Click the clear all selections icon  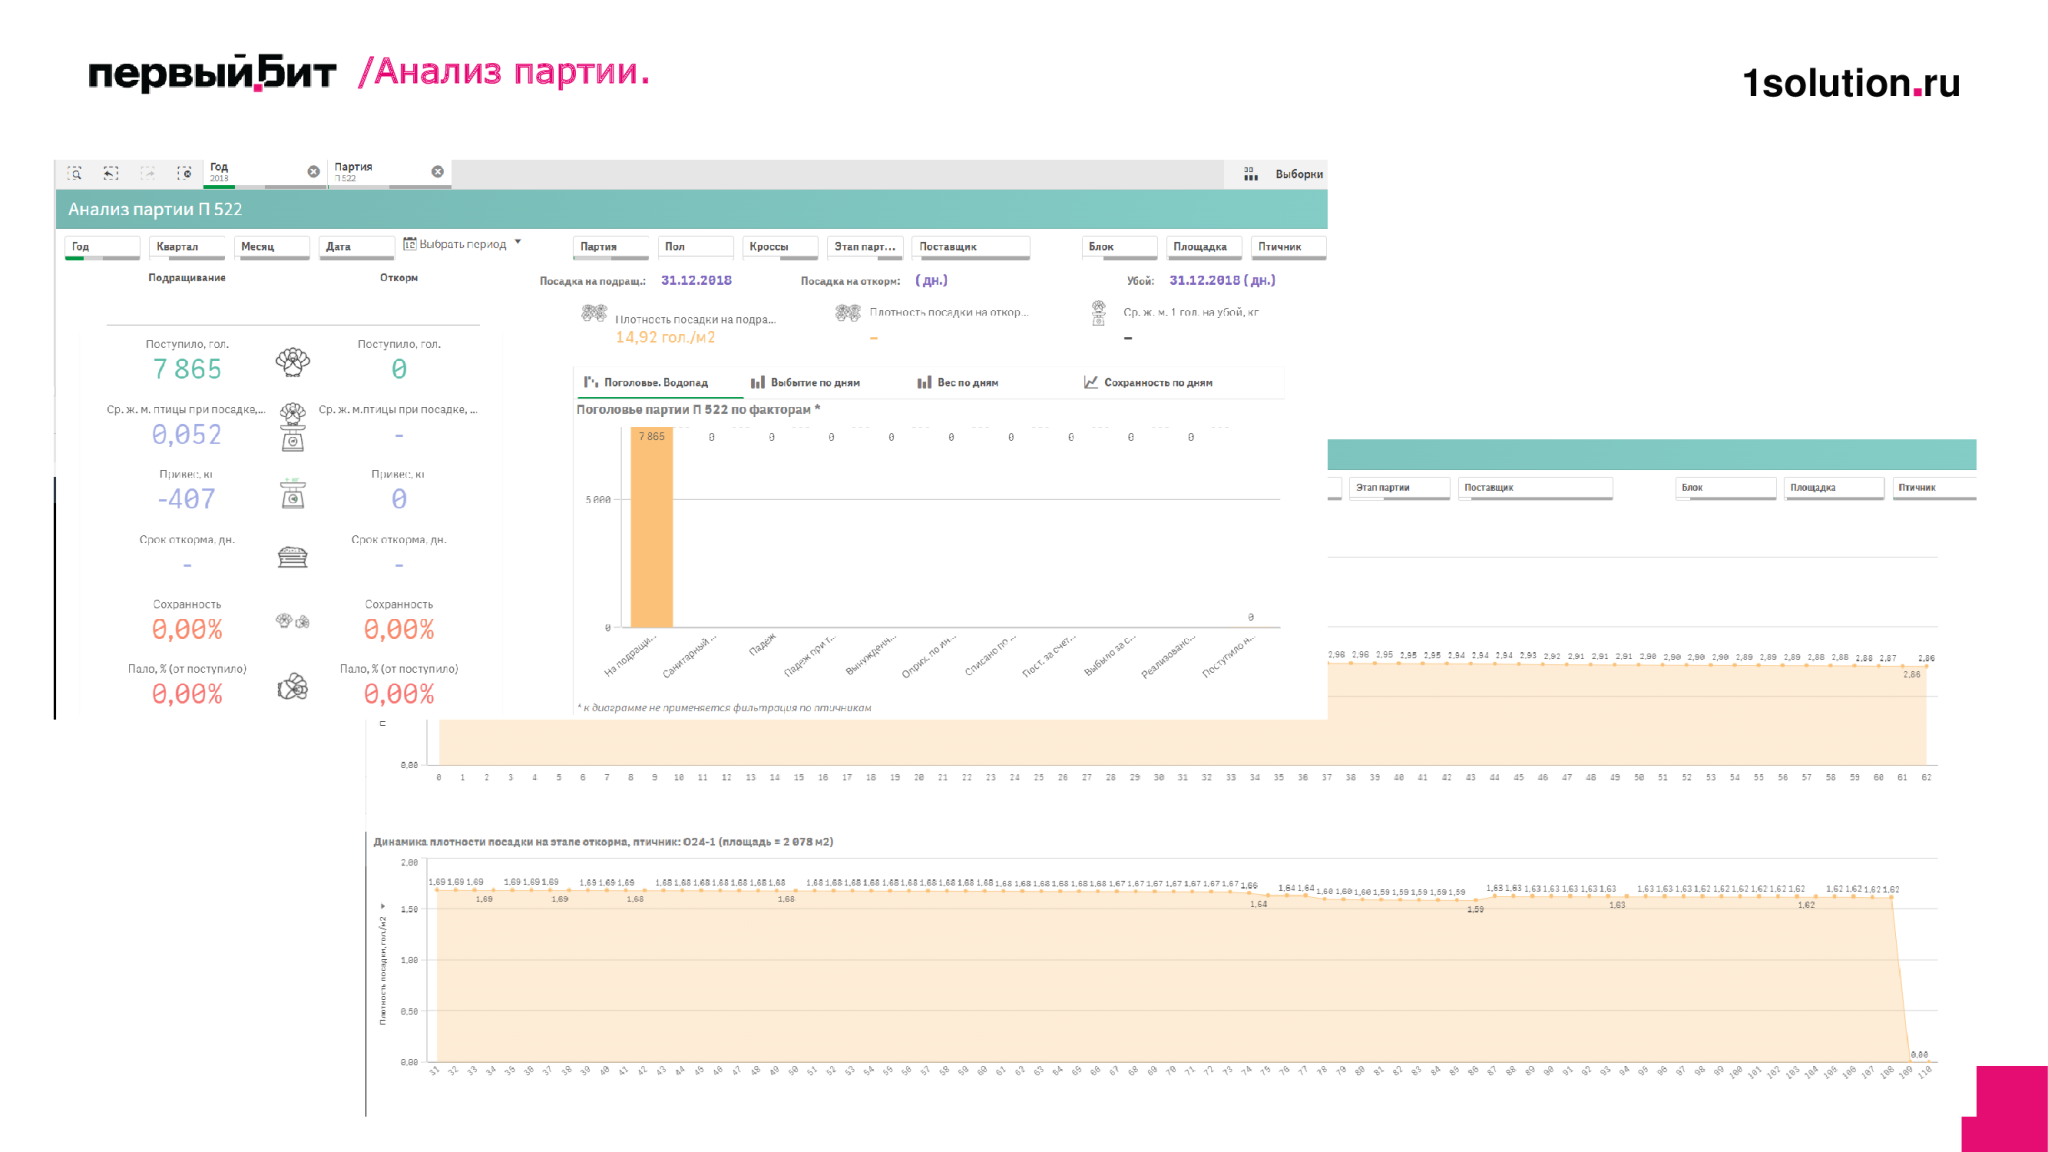pos(184,173)
